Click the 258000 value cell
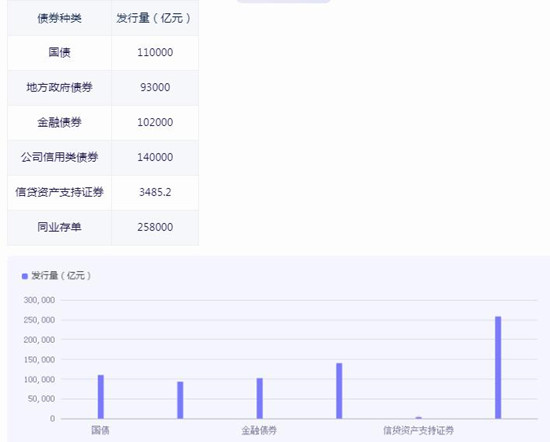 (155, 227)
